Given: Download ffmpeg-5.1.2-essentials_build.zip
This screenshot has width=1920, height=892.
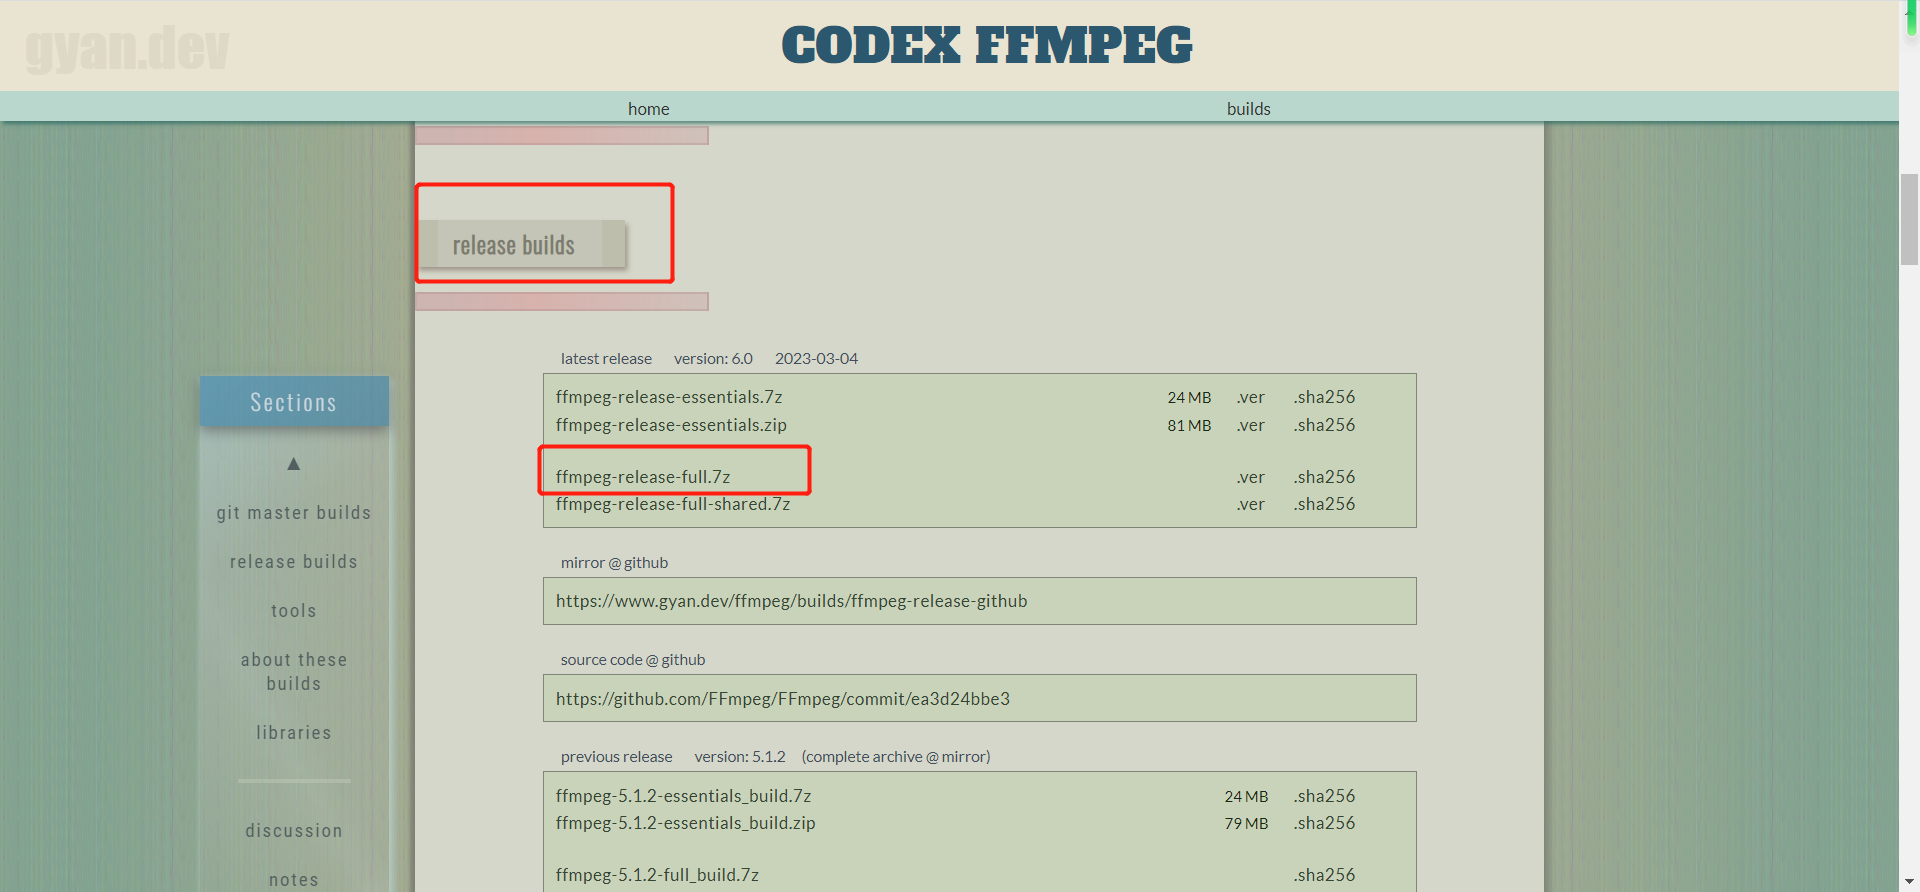Looking at the screenshot, I should pyautogui.click(x=686, y=823).
